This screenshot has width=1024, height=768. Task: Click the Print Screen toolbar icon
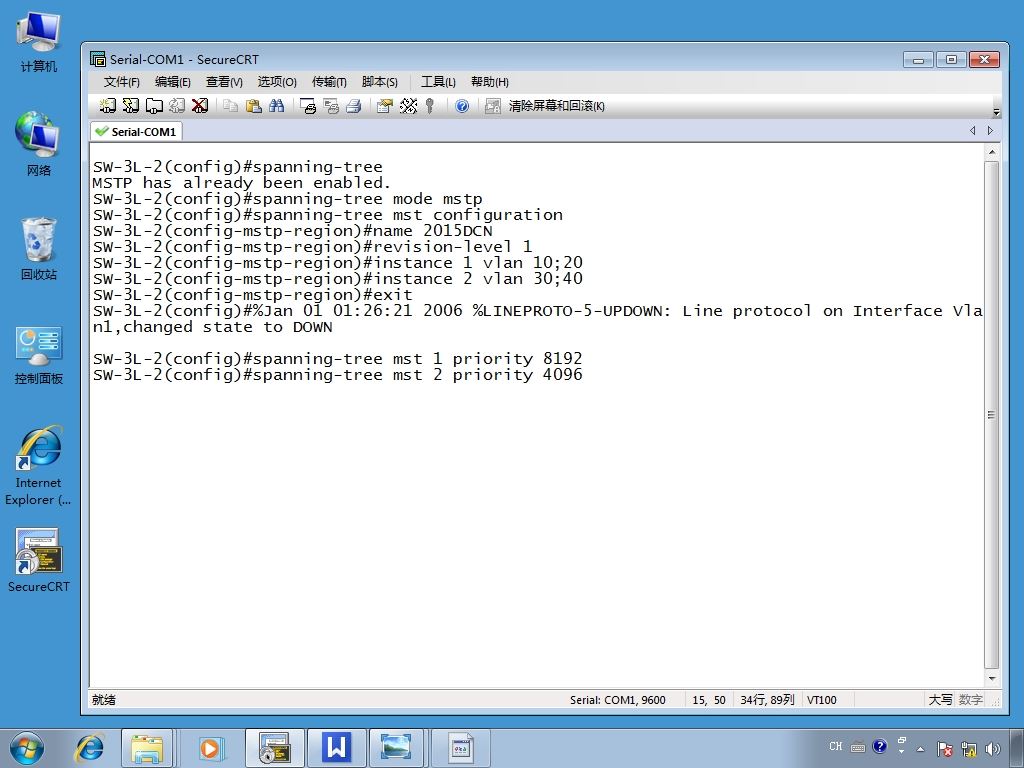[308, 106]
